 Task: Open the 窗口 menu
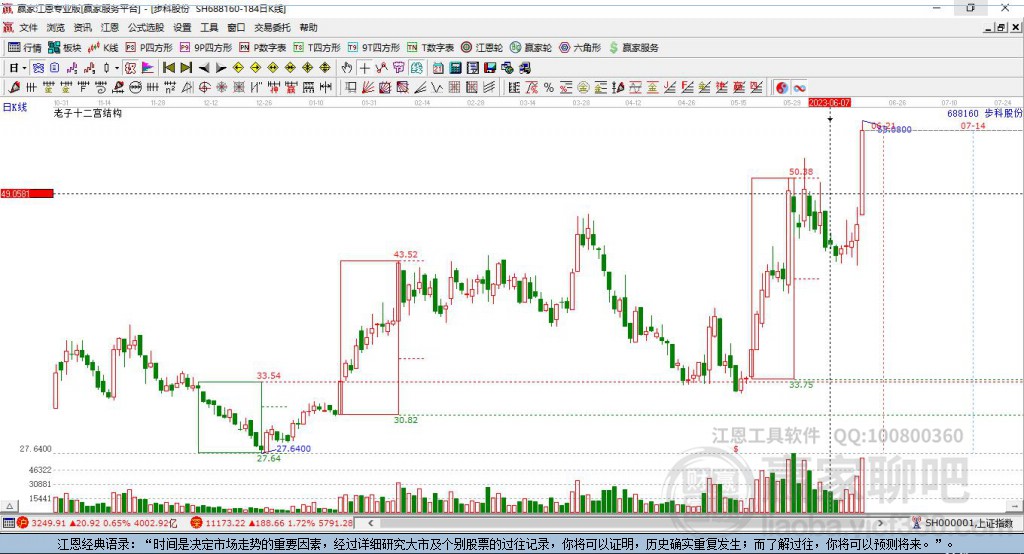pos(236,27)
